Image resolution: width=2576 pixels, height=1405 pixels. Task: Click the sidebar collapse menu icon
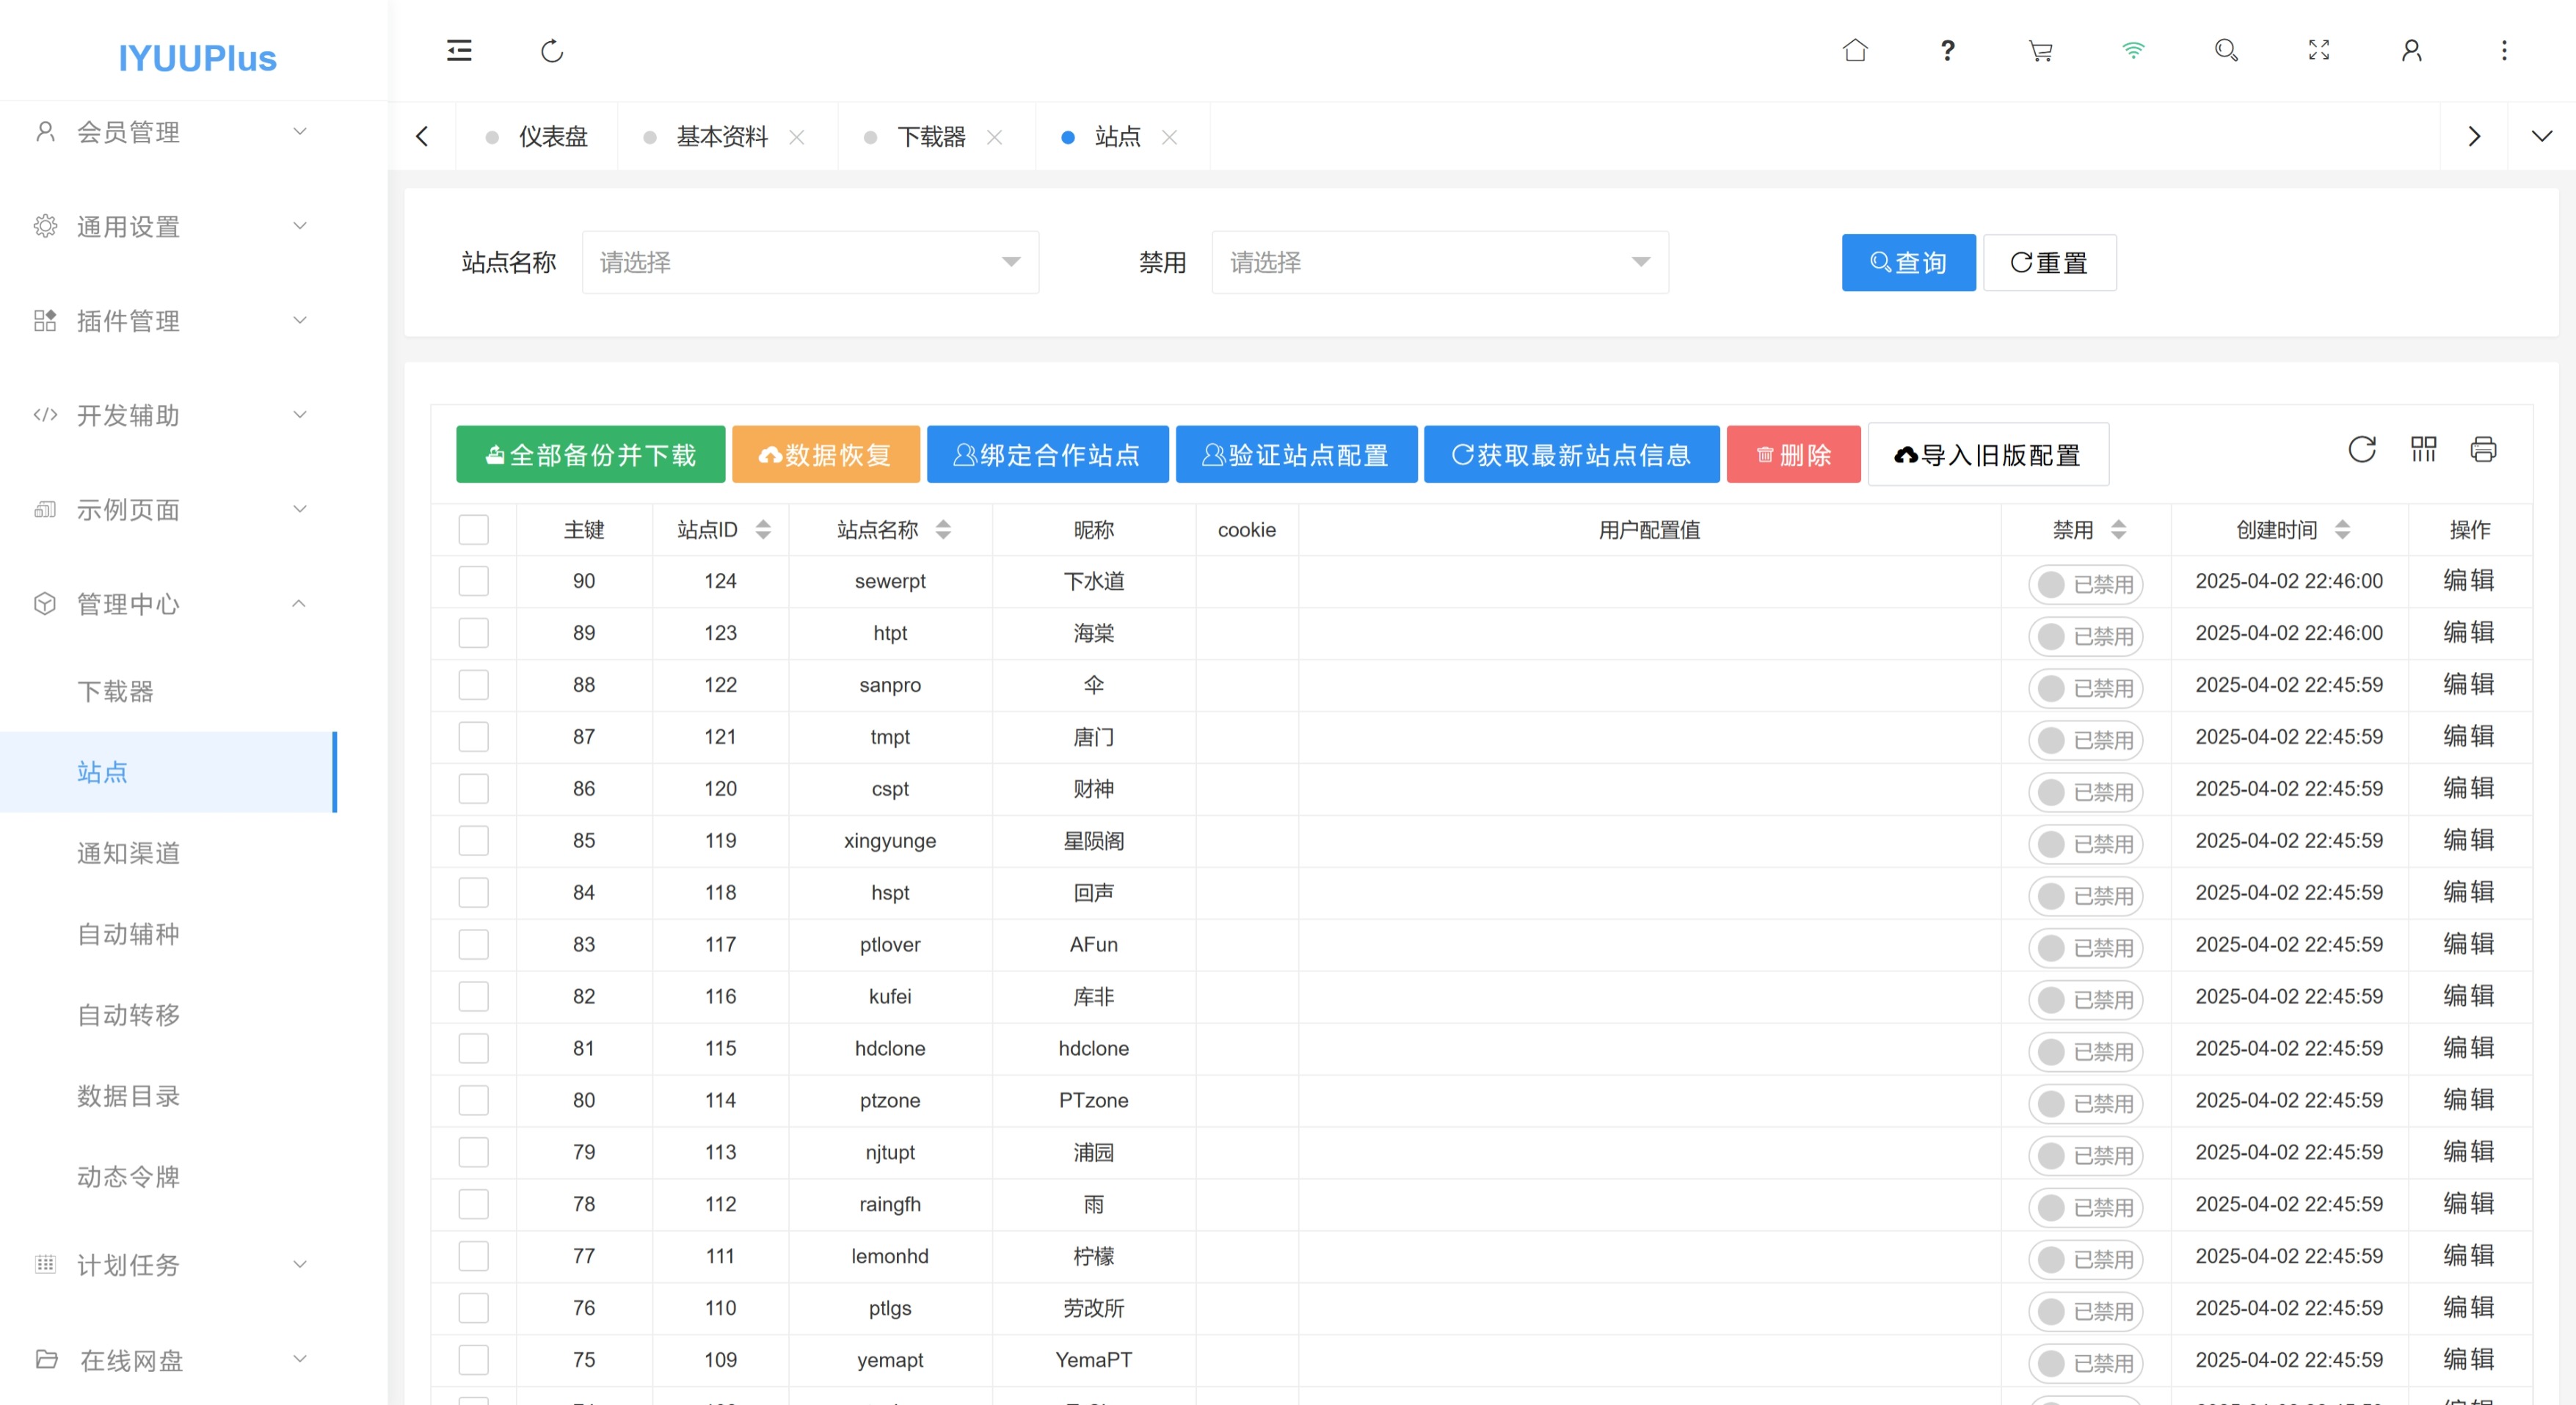459,50
